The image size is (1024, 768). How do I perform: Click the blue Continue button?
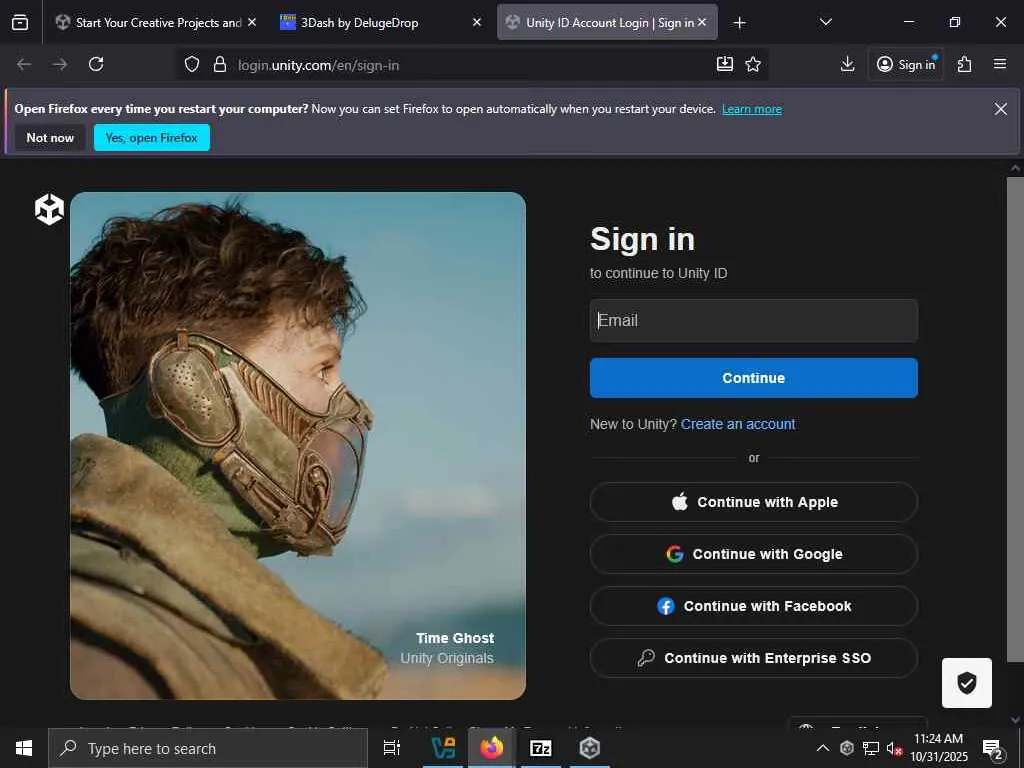coord(754,378)
